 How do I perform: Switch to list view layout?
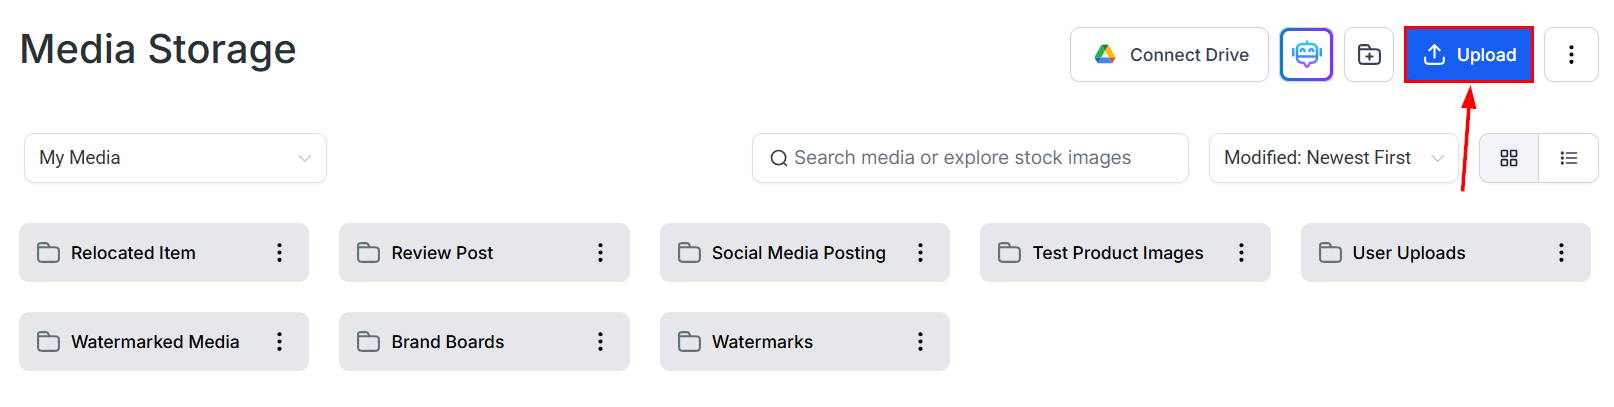1568,158
